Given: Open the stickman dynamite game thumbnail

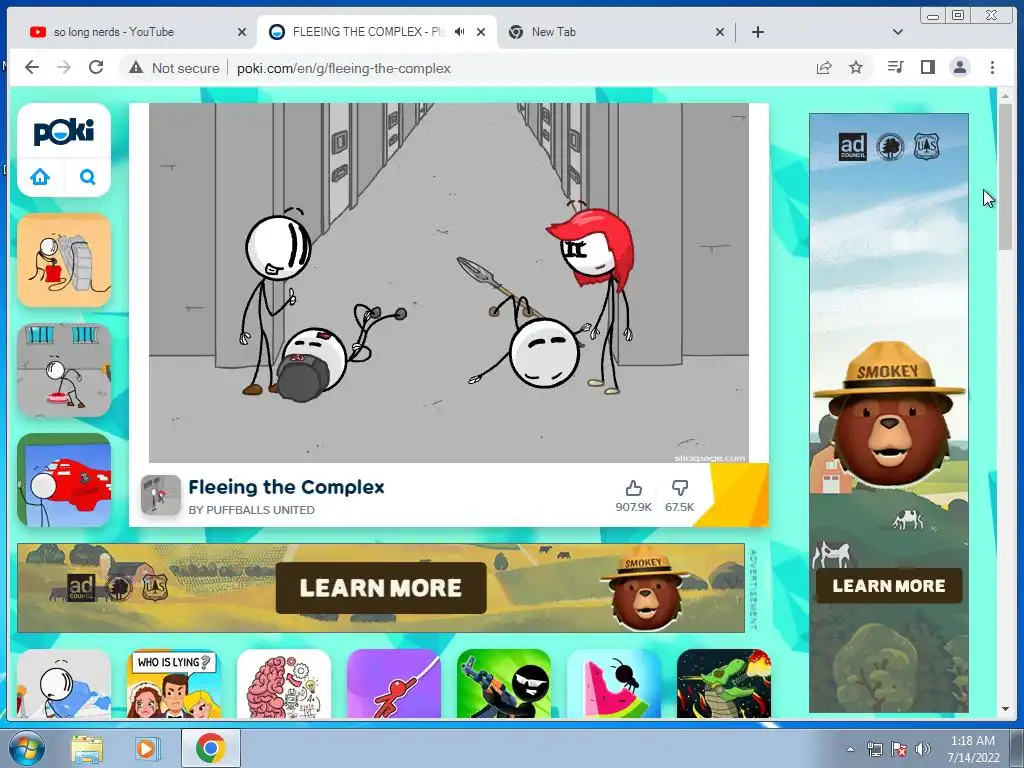Looking at the screenshot, I should [x=64, y=261].
